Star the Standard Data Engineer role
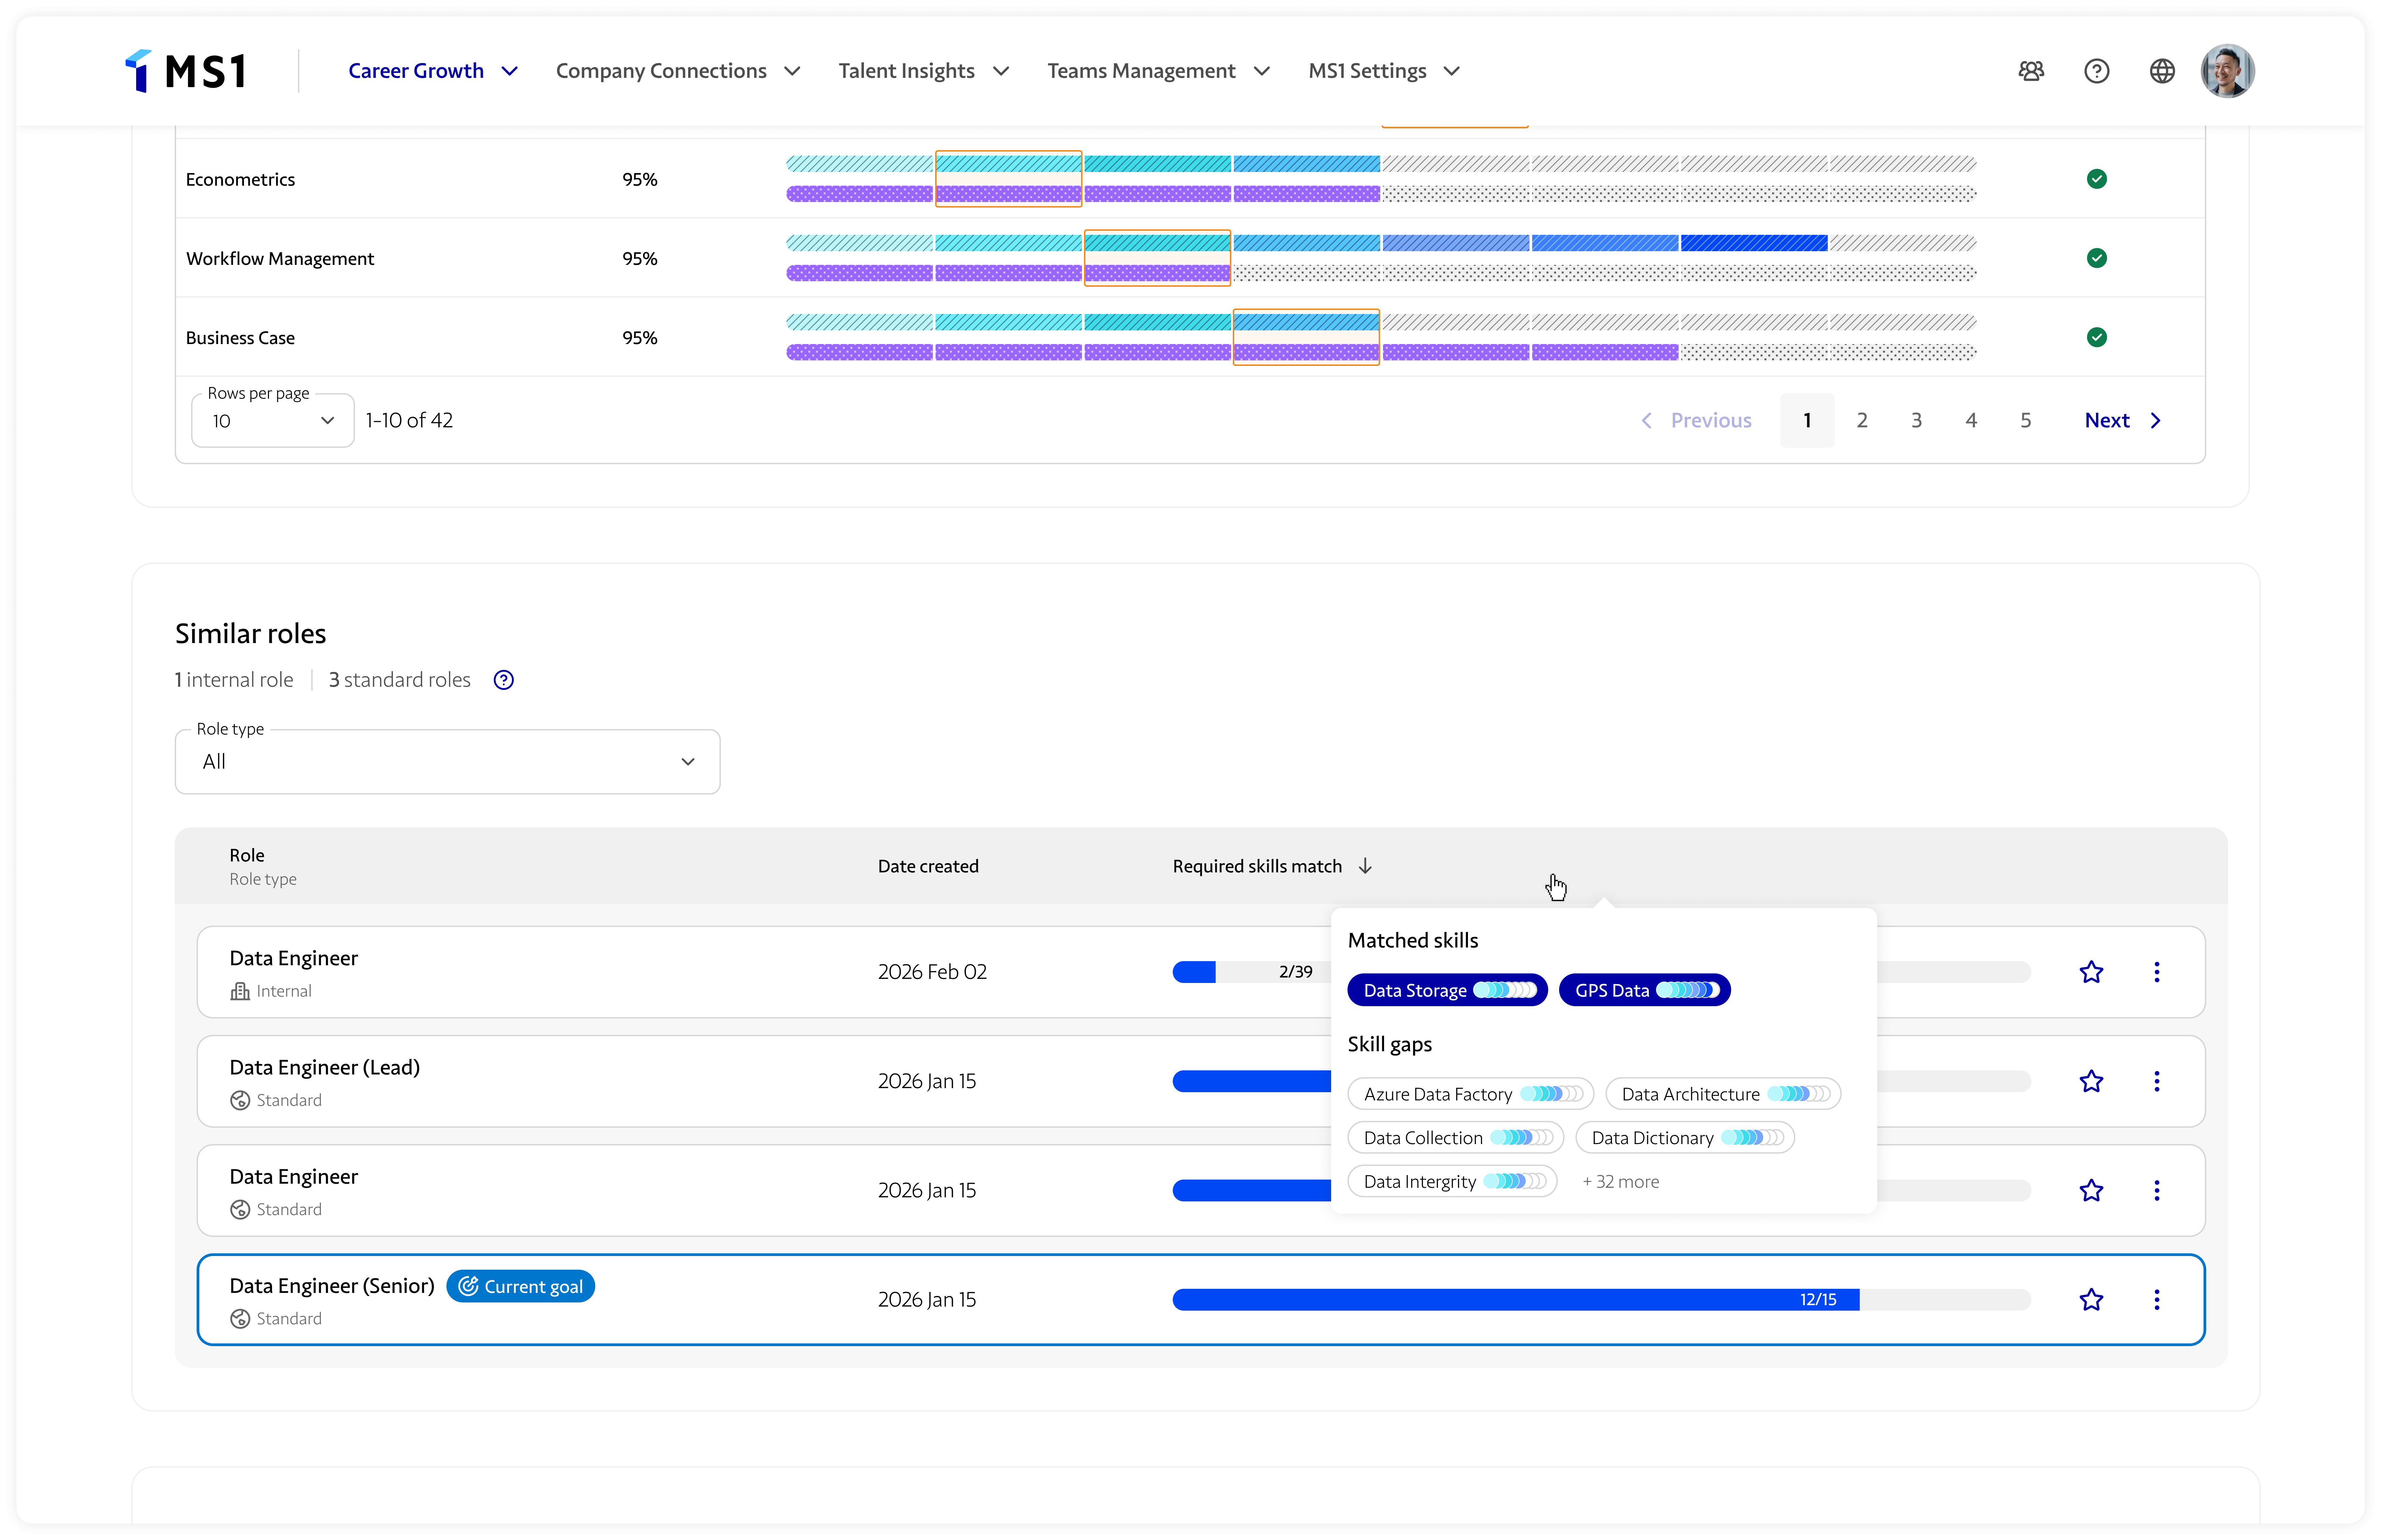The width and height of the screenshot is (2381, 1540). click(2091, 1190)
